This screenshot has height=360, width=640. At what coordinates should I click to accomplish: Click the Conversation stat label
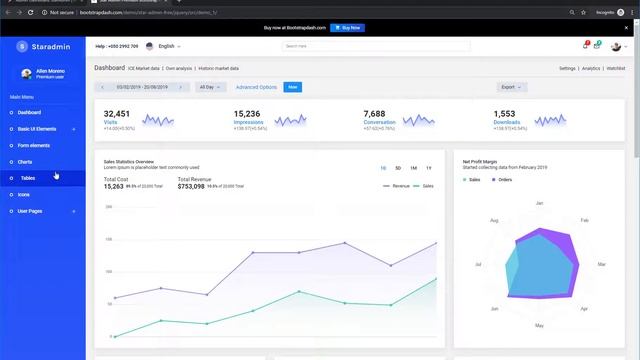tap(379, 122)
